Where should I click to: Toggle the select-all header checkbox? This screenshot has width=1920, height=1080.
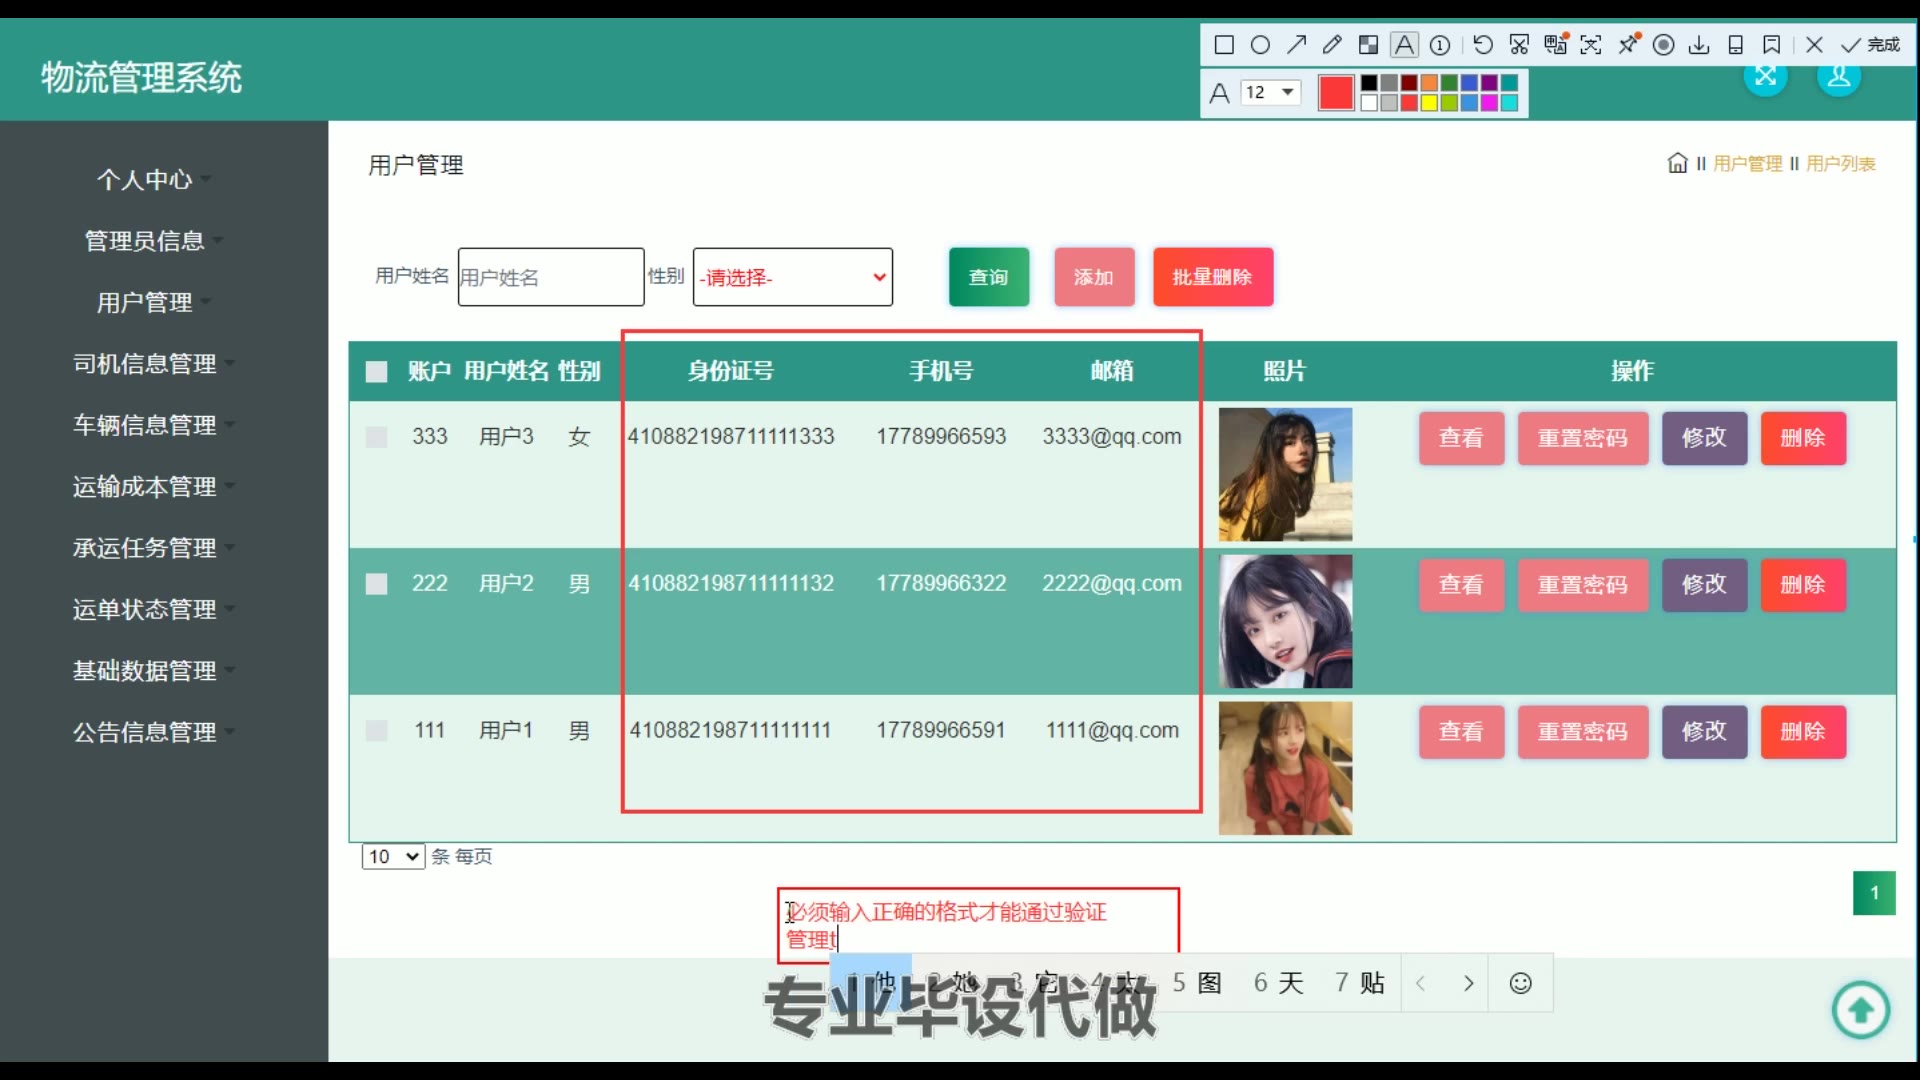coord(377,372)
